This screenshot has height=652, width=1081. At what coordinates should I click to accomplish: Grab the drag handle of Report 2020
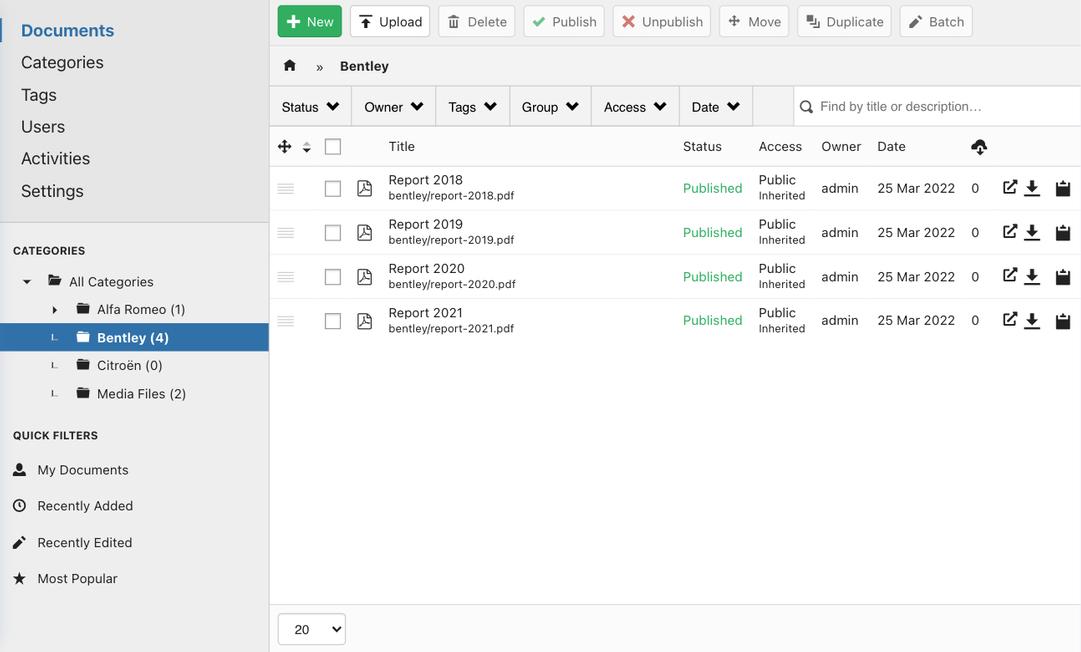[x=285, y=276]
